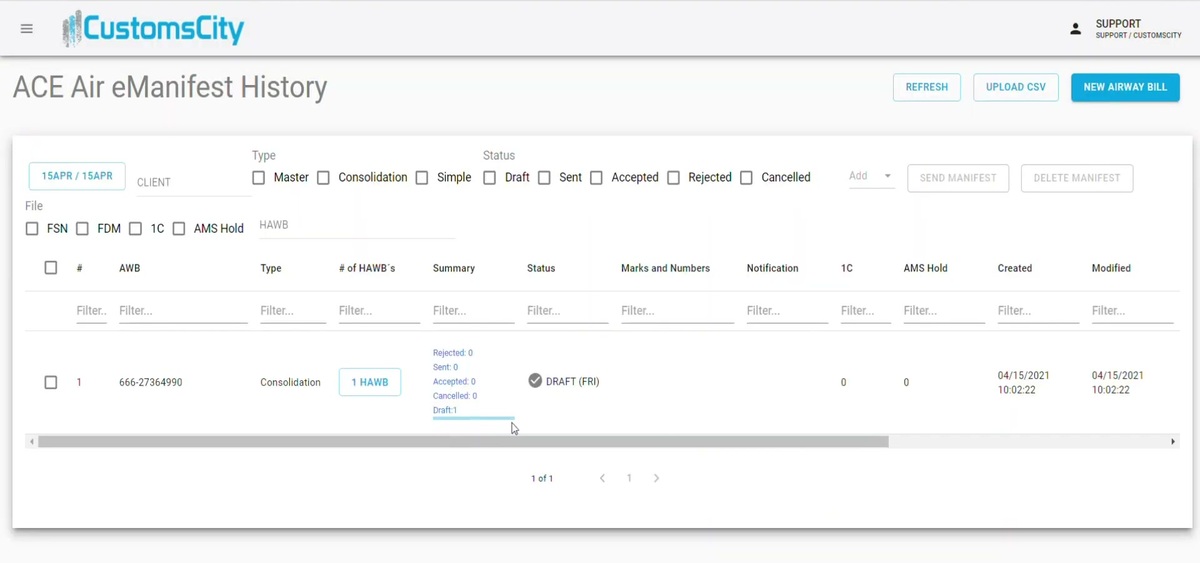Click the AWB column filter field
Viewport: 1200px width, 563px height.
pyautogui.click(x=183, y=311)
